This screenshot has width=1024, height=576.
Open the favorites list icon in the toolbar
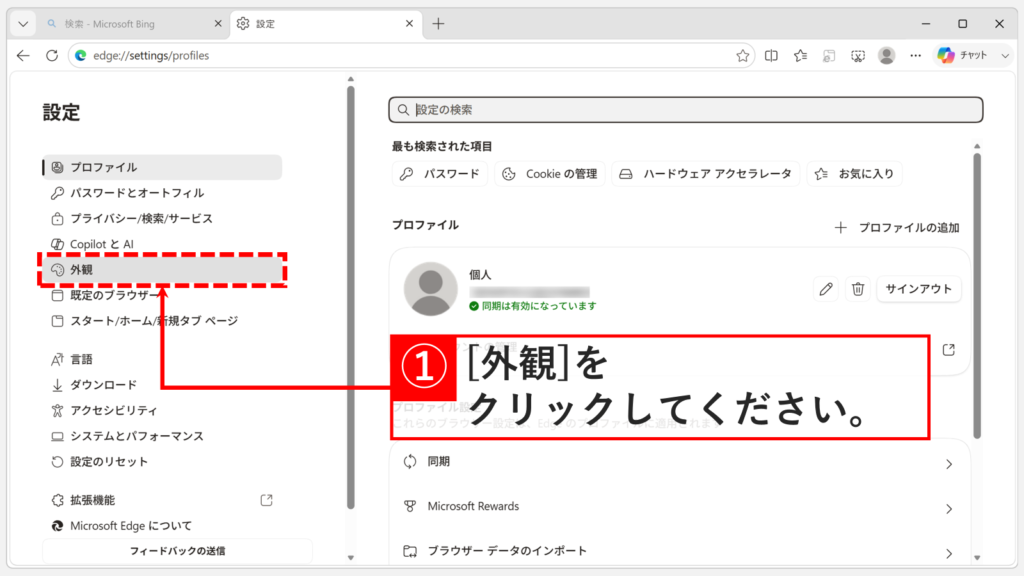tap(801, 56)
